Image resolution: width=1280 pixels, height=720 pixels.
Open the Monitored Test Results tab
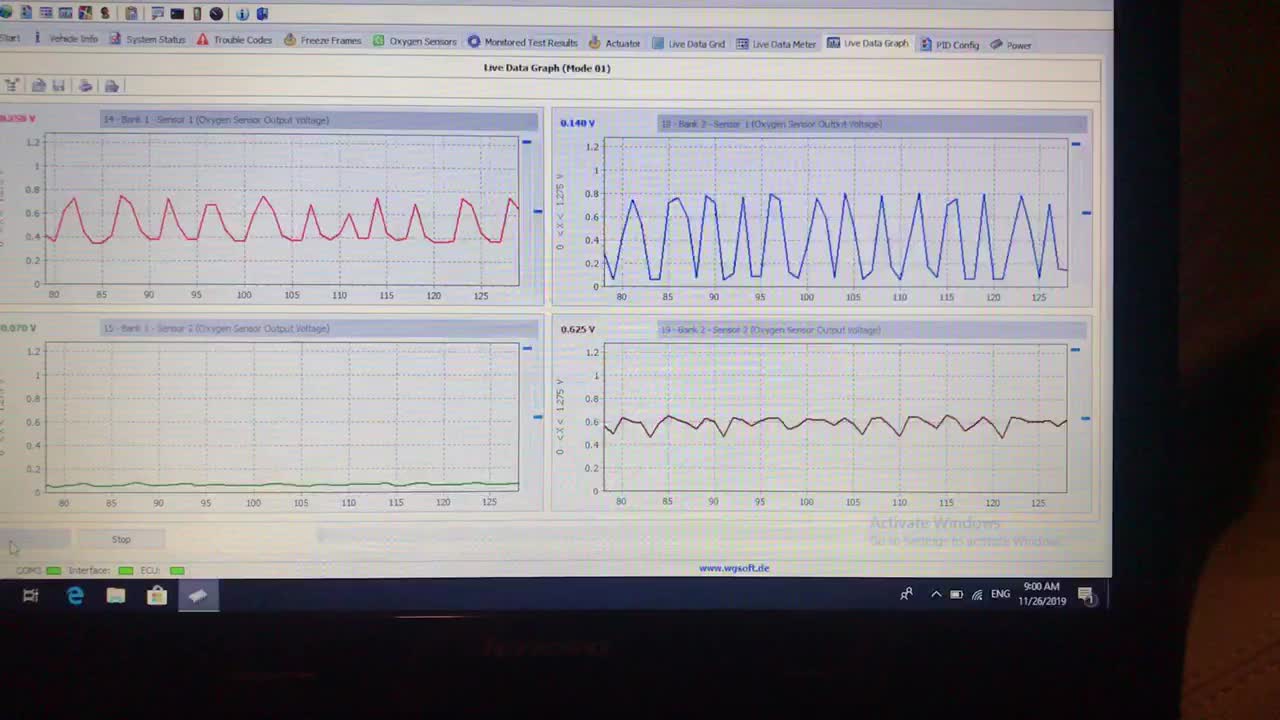522,42
